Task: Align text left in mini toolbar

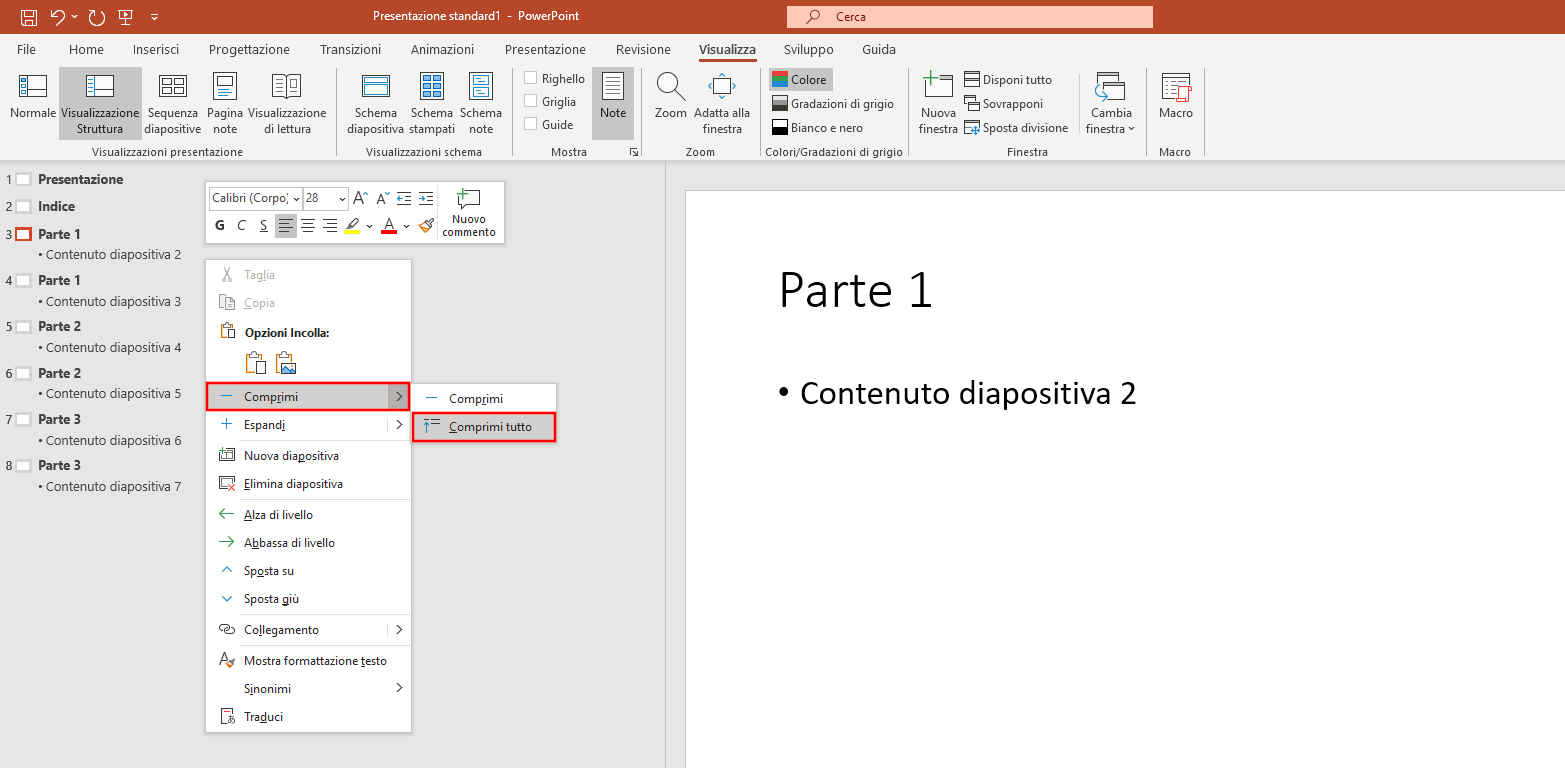Action: point(286,226)
